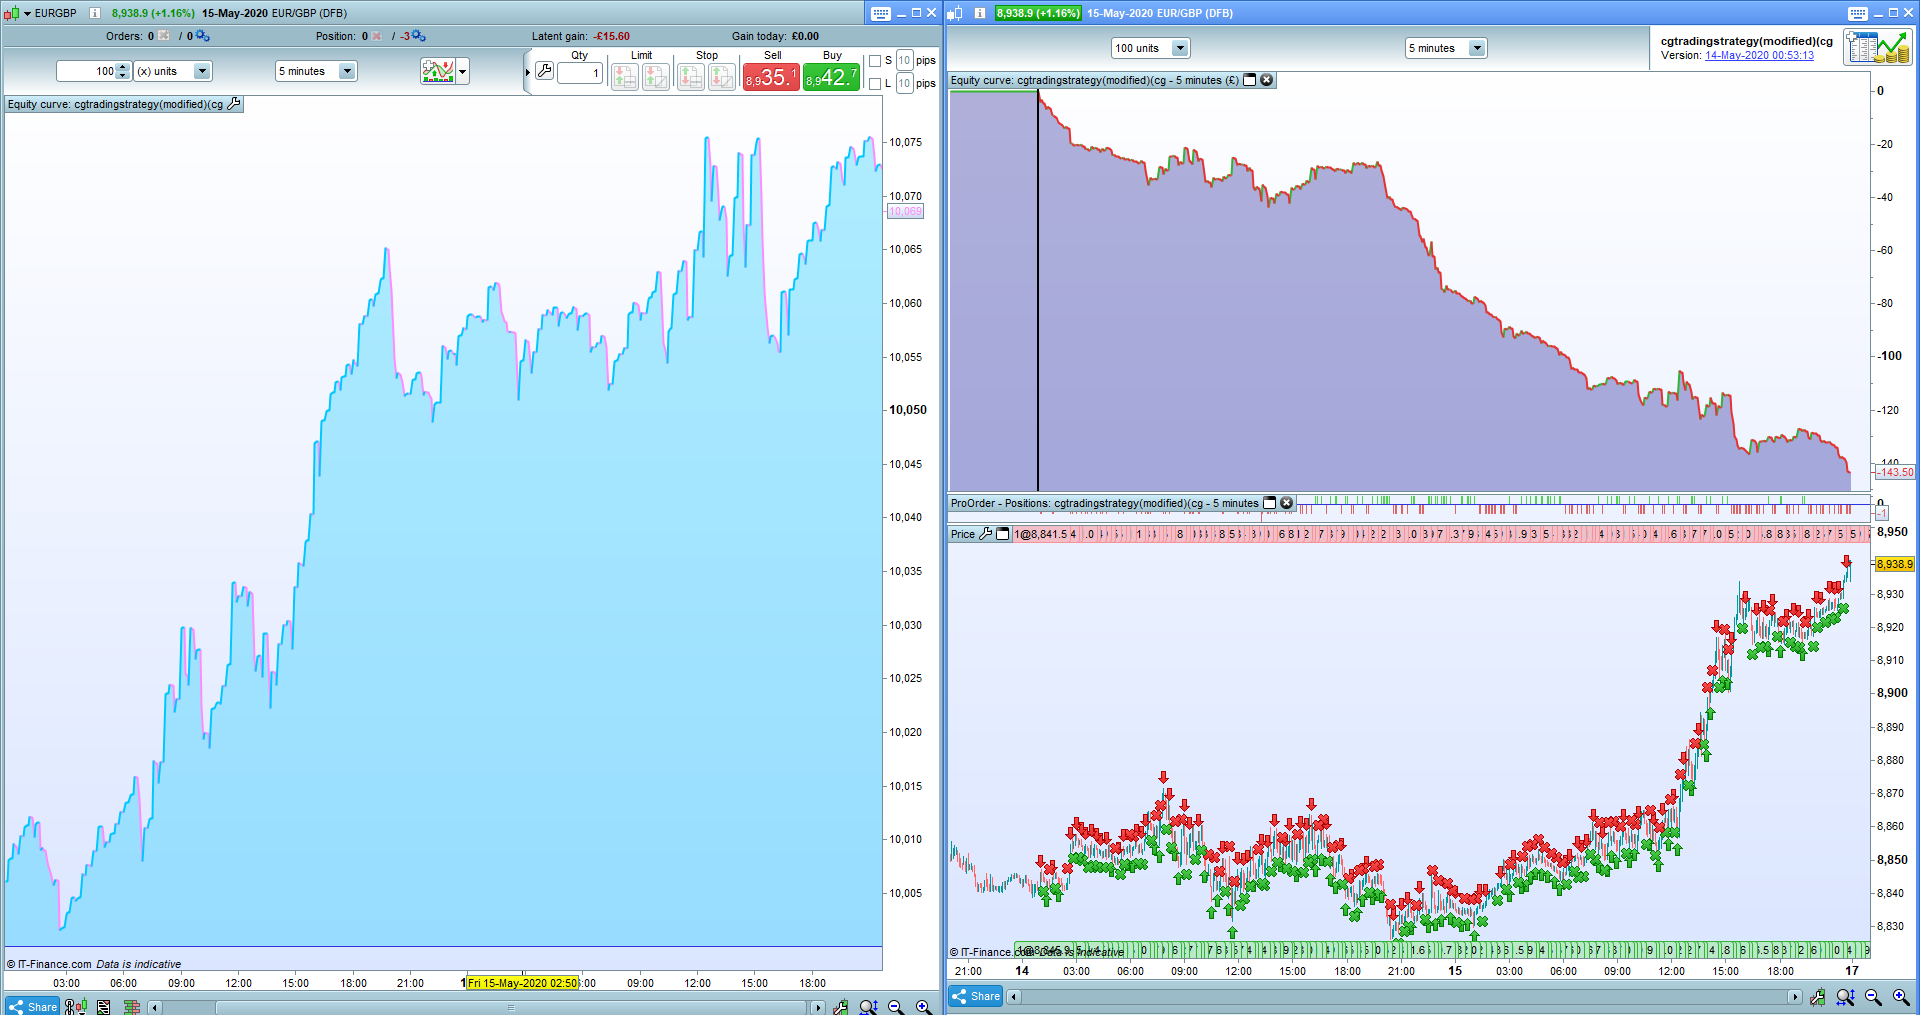The width and height of the screenshot is (1920, 1015).
Task: Close the ProOrder Positions panel
Action: [x=1287, y=503]
